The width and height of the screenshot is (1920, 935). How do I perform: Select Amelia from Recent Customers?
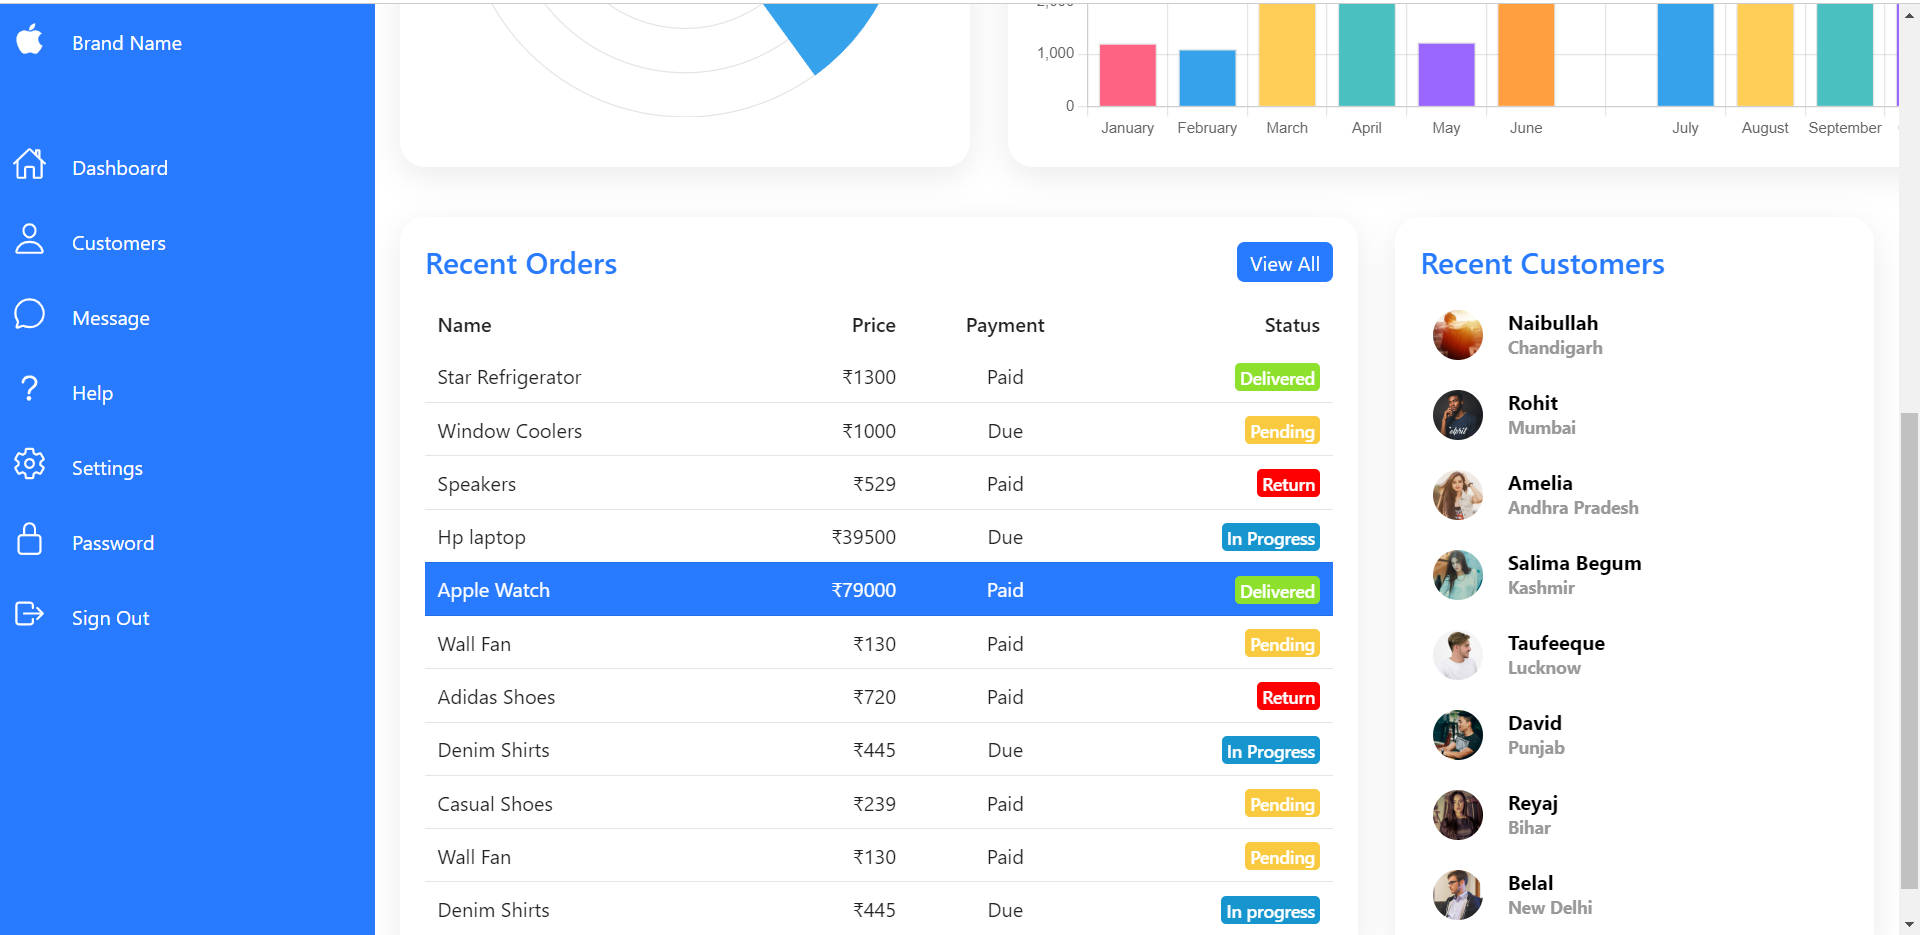pyautogui.click(x=1539, y=483)
